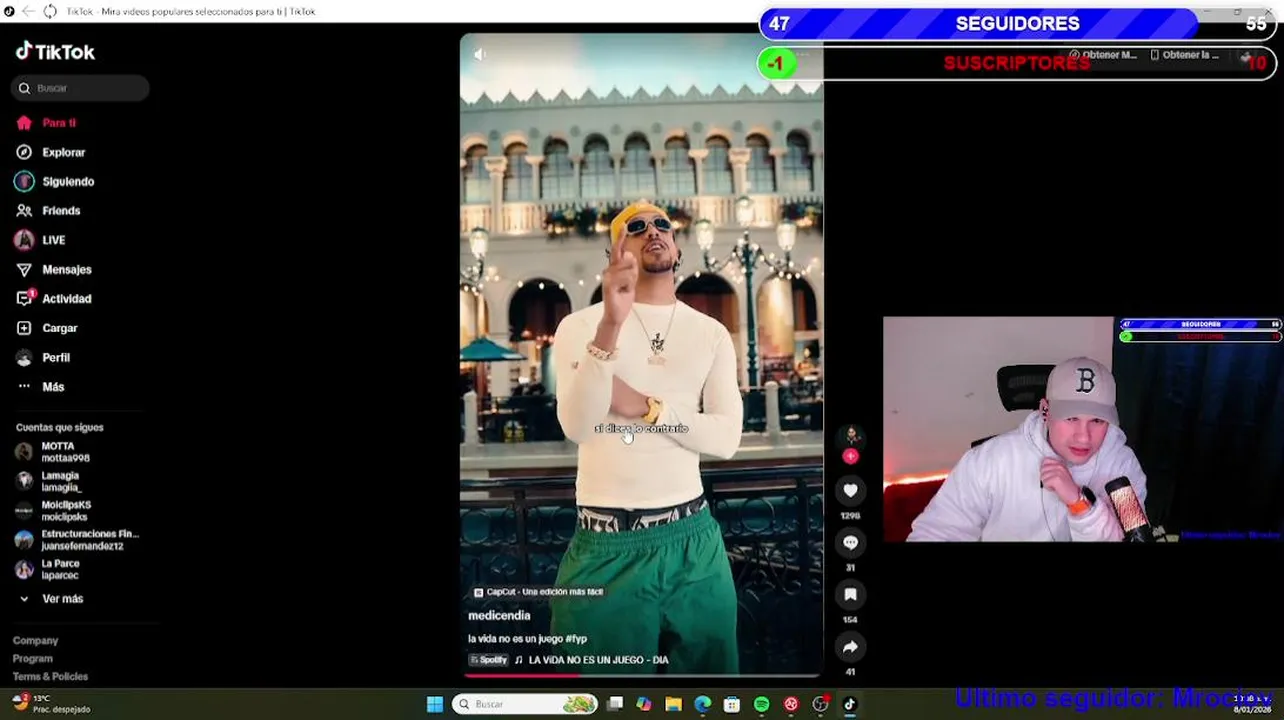The image size is (1284, 720).
Task: Open comments with the speech bubble icon
Action: point(850,542)
